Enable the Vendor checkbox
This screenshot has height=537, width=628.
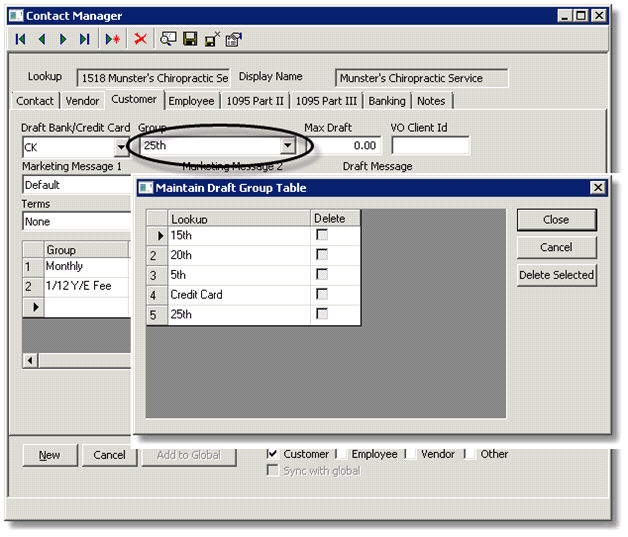tap(410, 454)
